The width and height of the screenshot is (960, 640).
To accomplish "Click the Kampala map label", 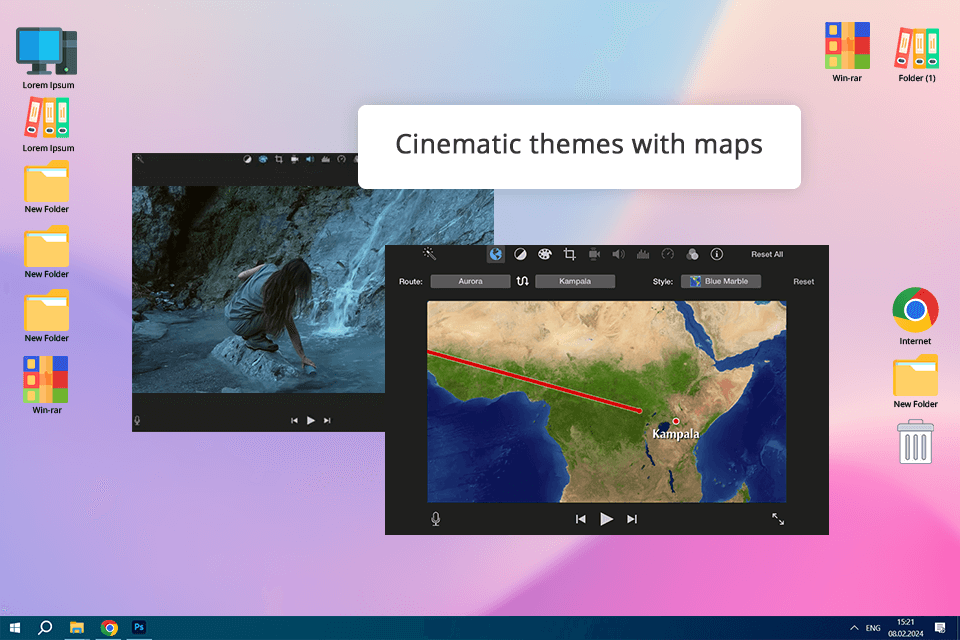I will (675, 434).
